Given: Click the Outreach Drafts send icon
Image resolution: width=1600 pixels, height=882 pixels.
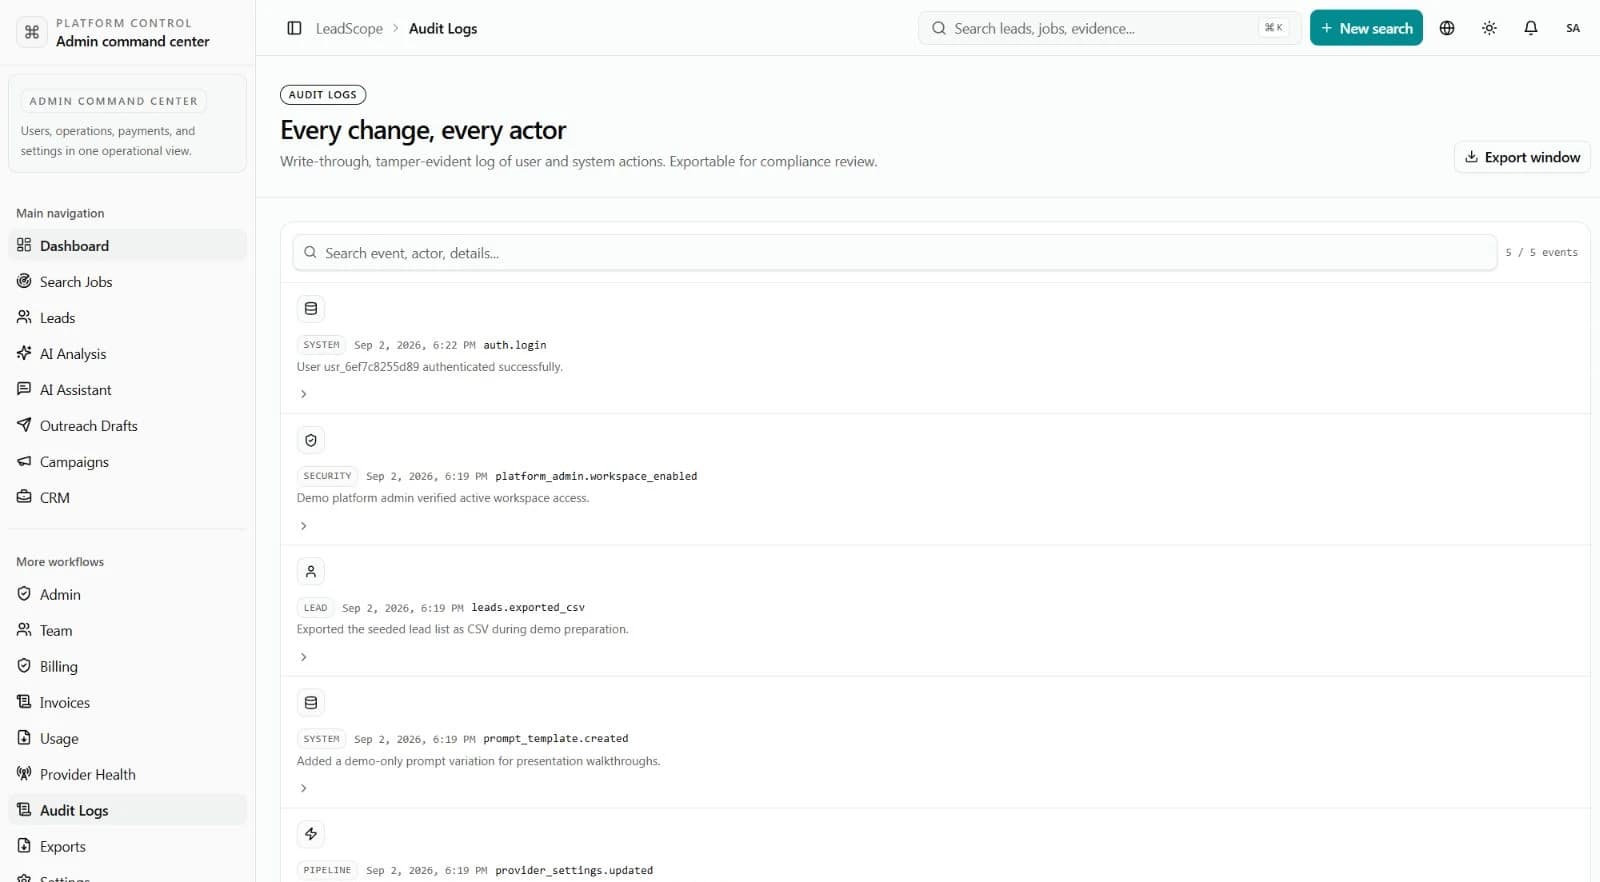Looking at the screenshot, I should [24, 425].
